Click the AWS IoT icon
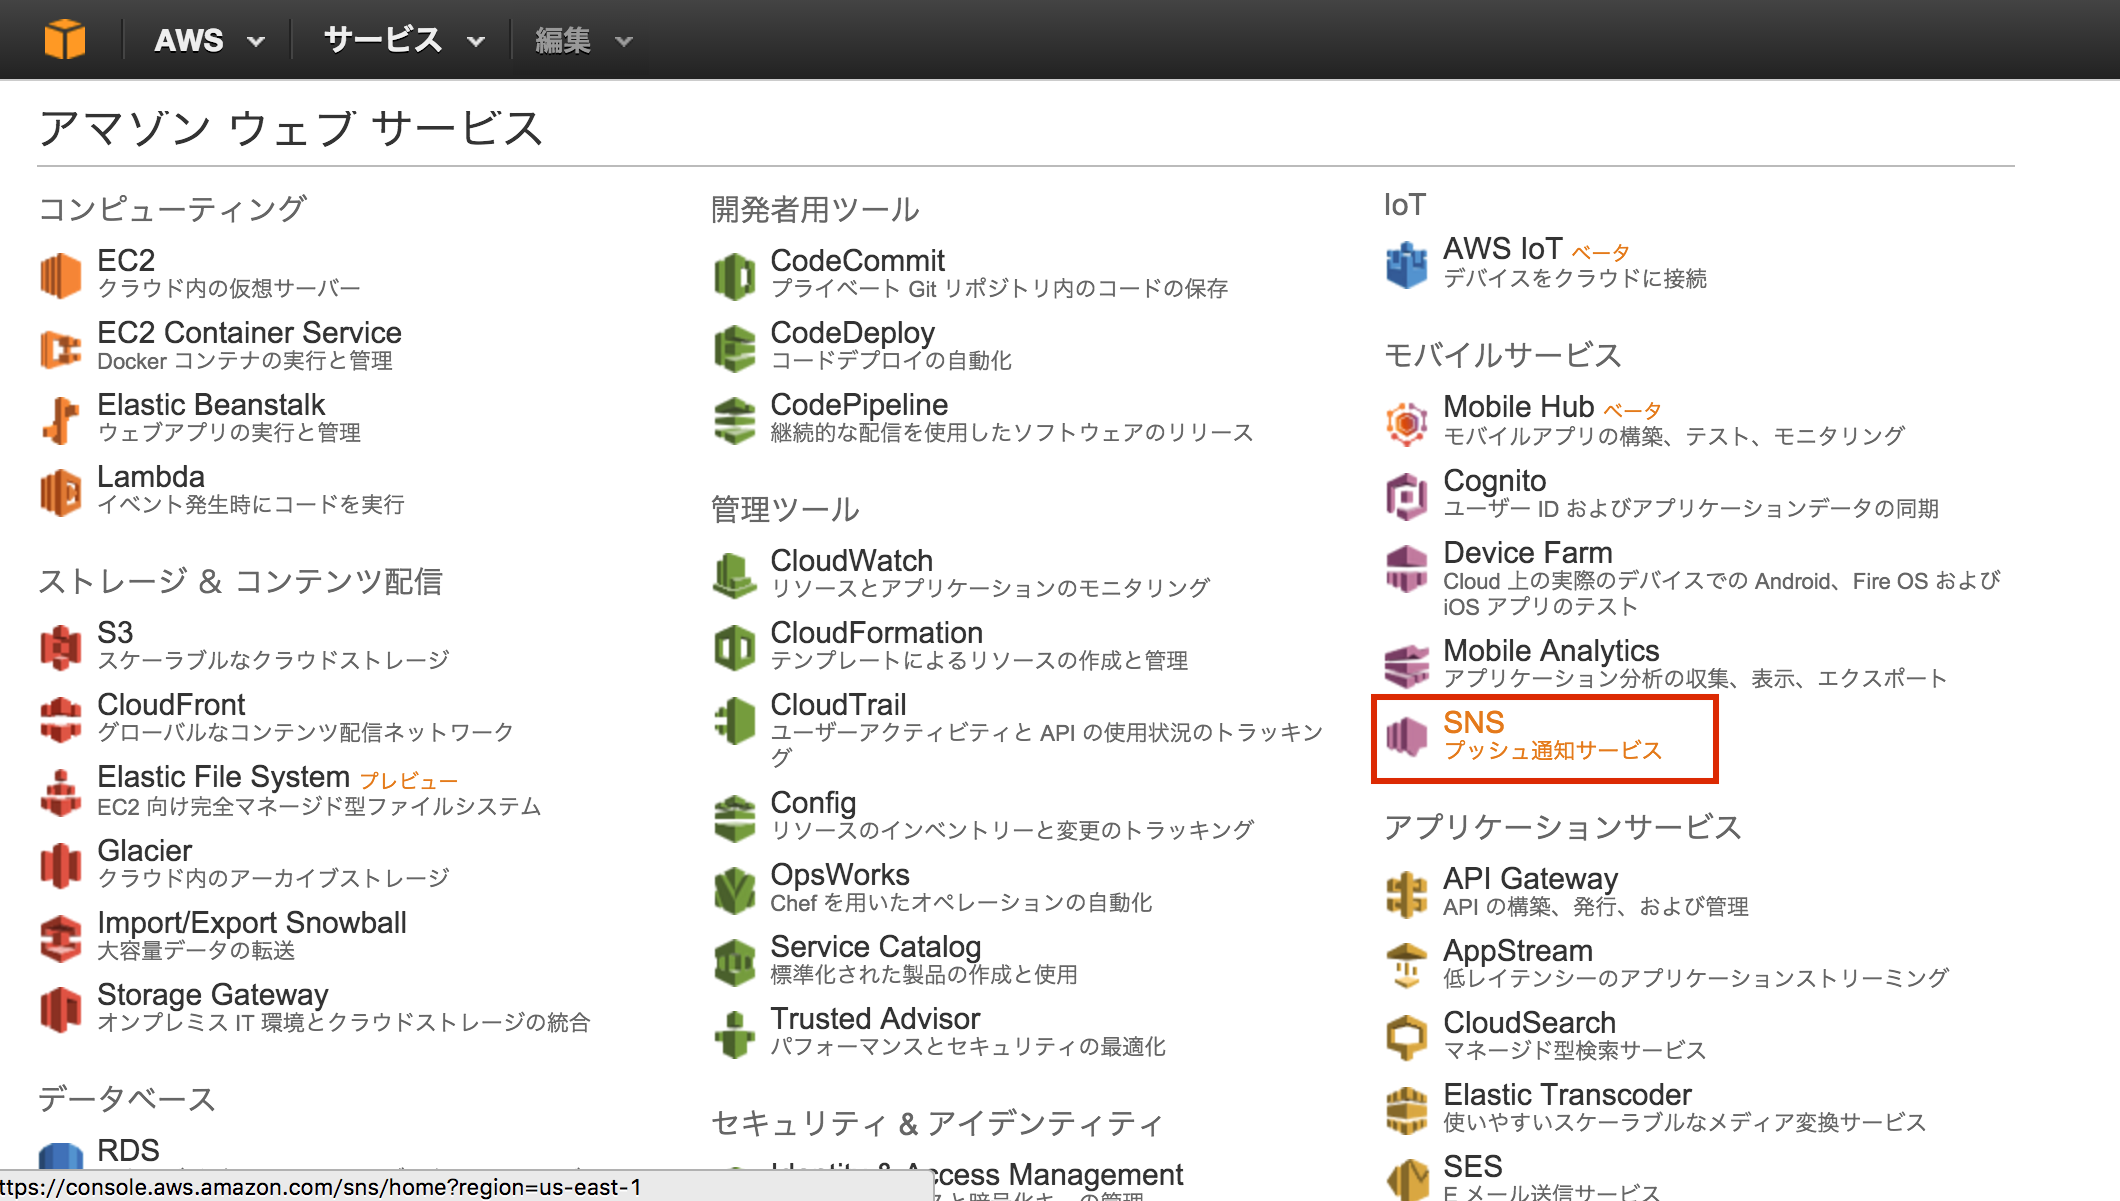Image resolution: width=2120 pixels, height=1201 pixels. click(x=1406, y=265)
